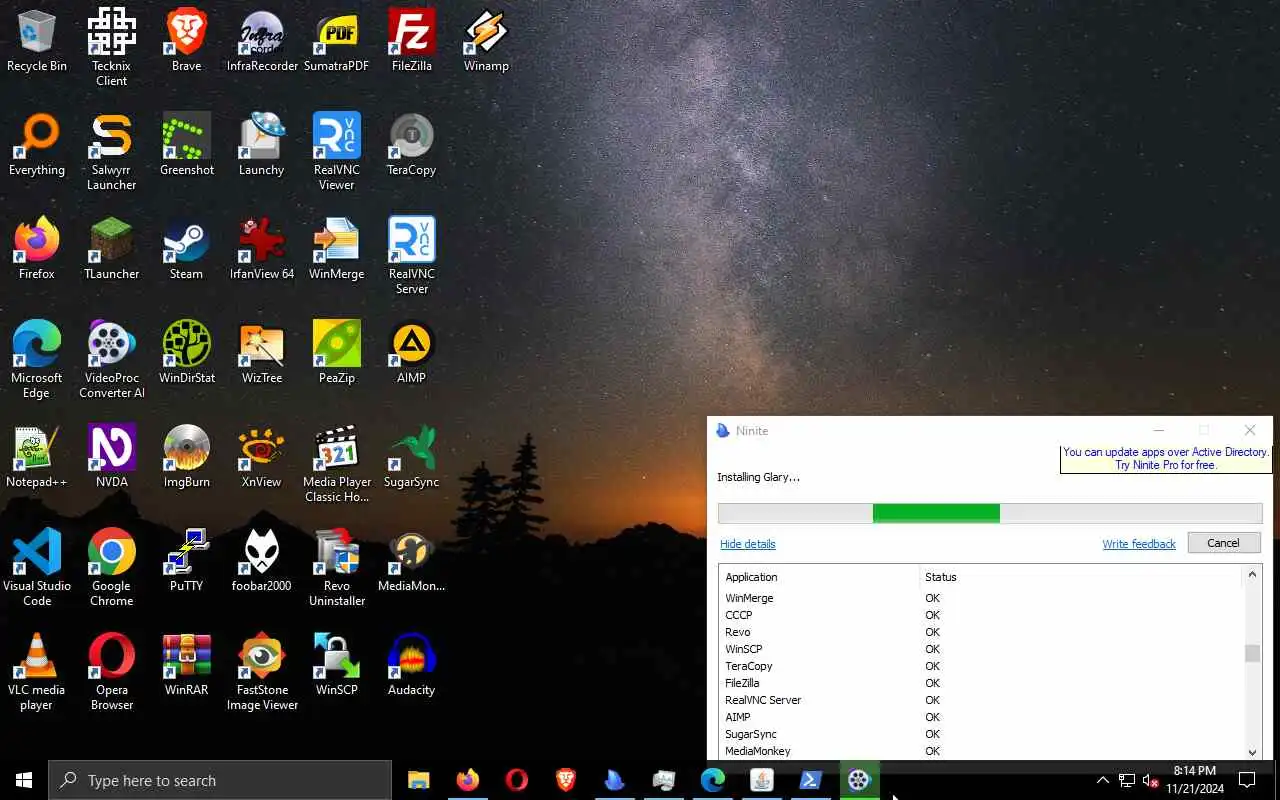Click the Try Ninite Pro tooltip banner
The height and width of the screenshot is (800, 1280).
click(x=1165, y=459)
